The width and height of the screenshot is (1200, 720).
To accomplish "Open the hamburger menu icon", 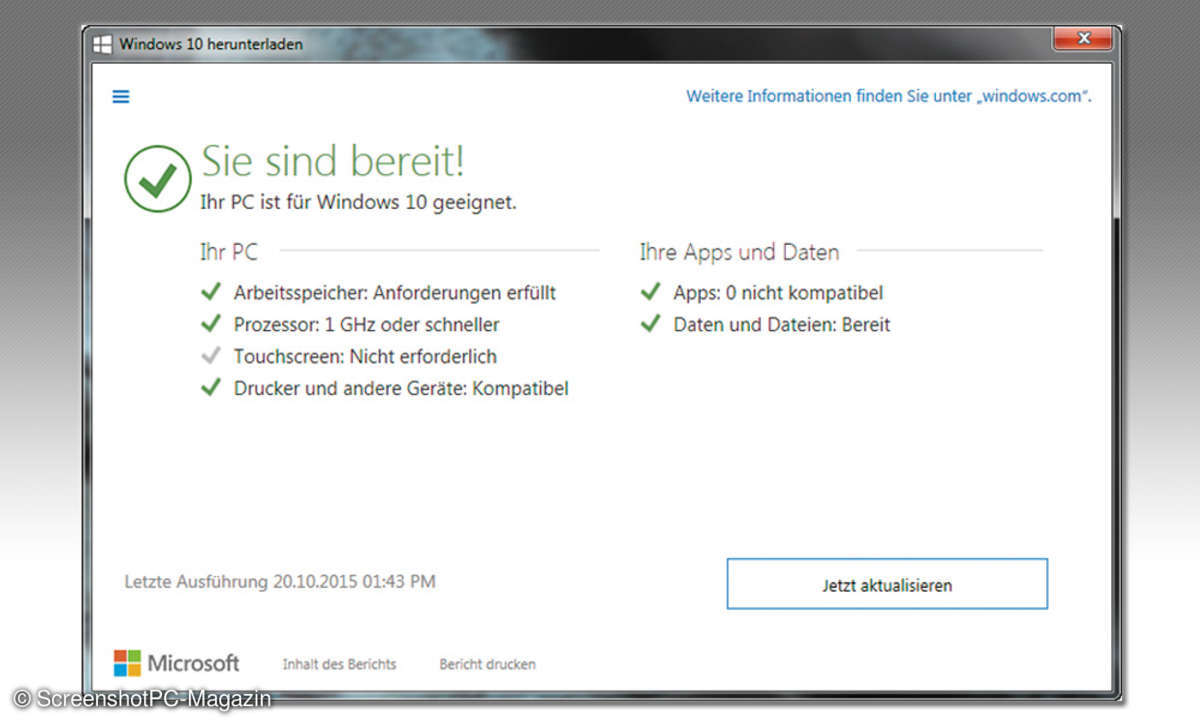I will pos(121,96).
